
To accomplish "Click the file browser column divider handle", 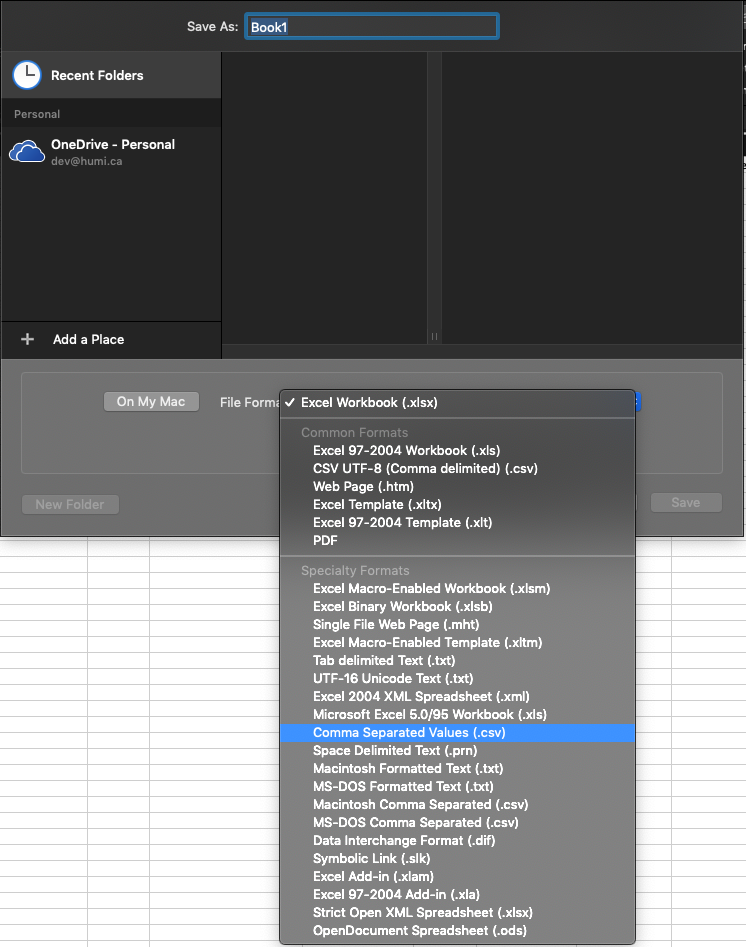I will click(434, 336).
